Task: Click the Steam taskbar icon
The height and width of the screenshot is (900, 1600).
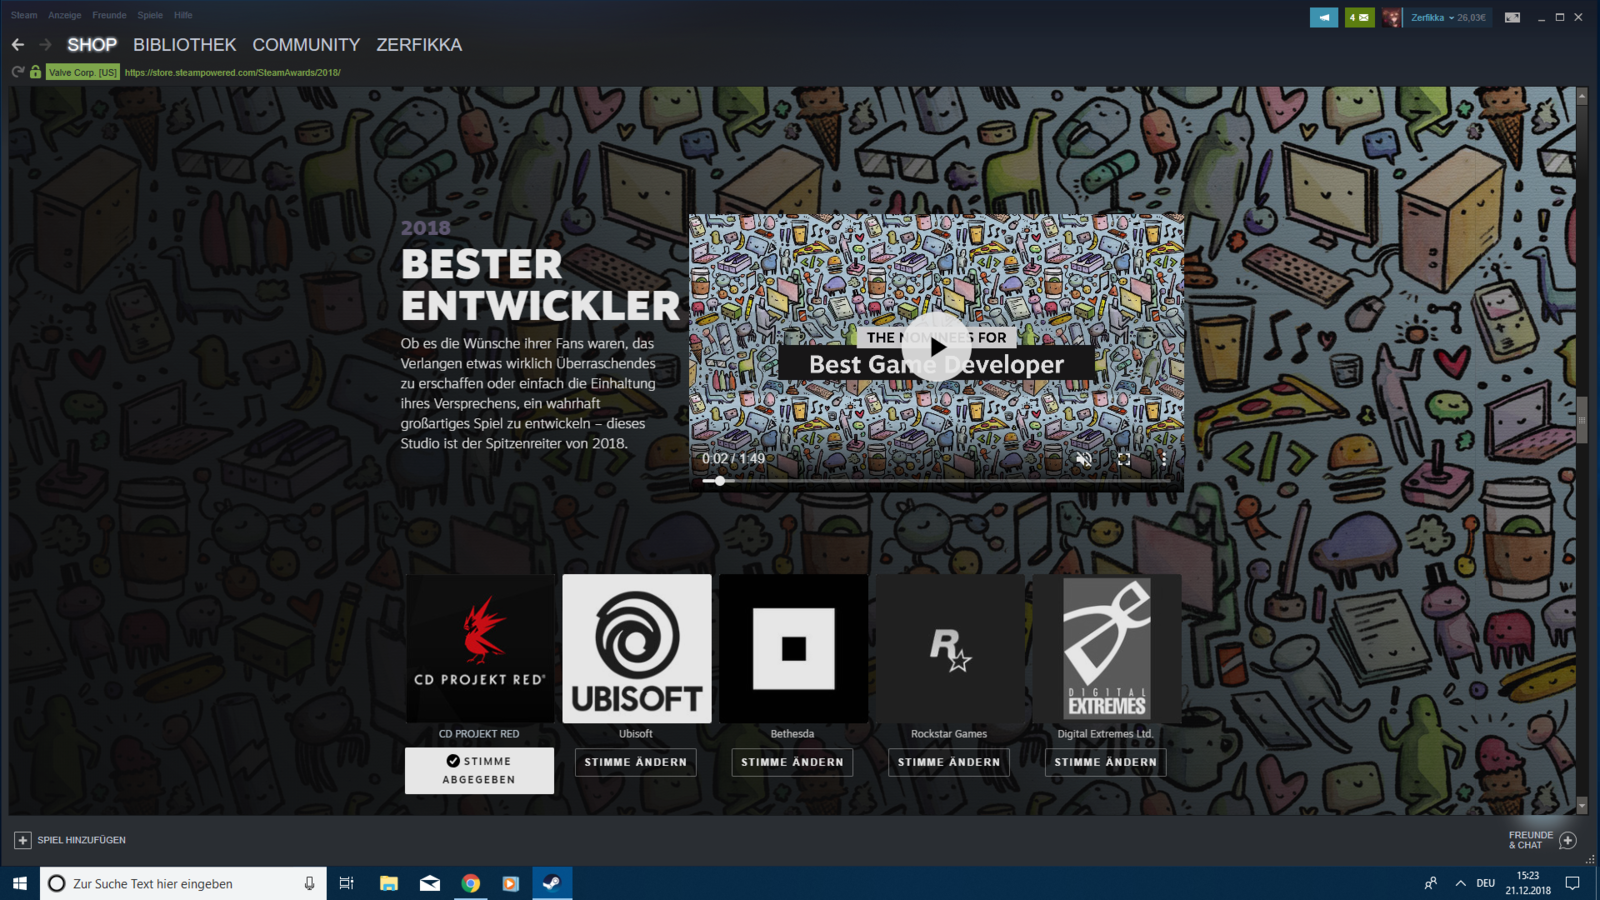Action: tap(551, 883)
